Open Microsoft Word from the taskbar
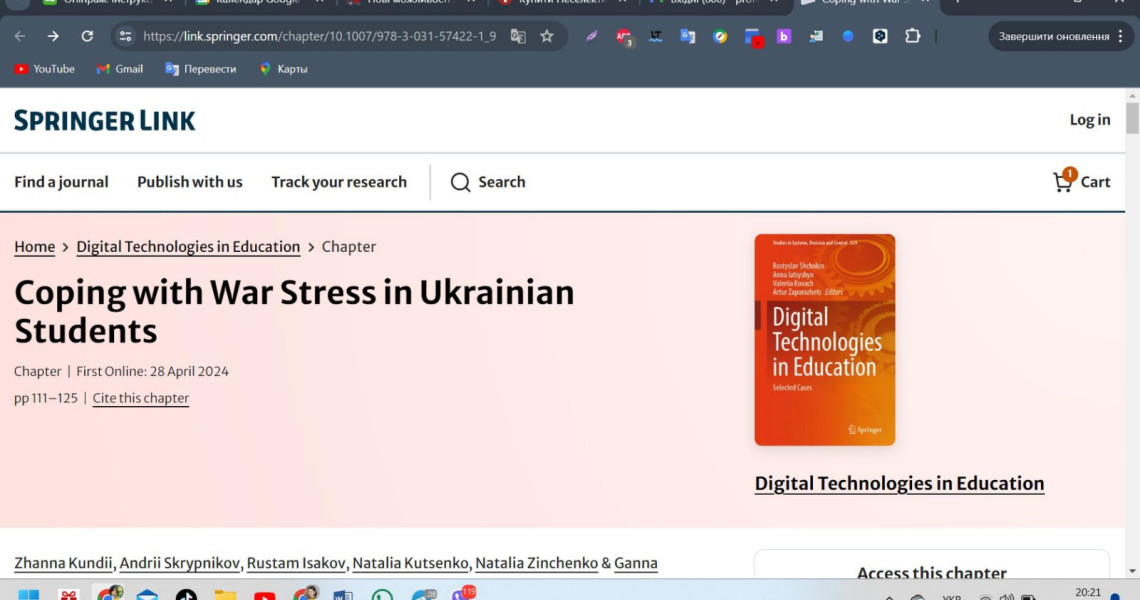Screen dimensions: 1140x600 [342, 595]
